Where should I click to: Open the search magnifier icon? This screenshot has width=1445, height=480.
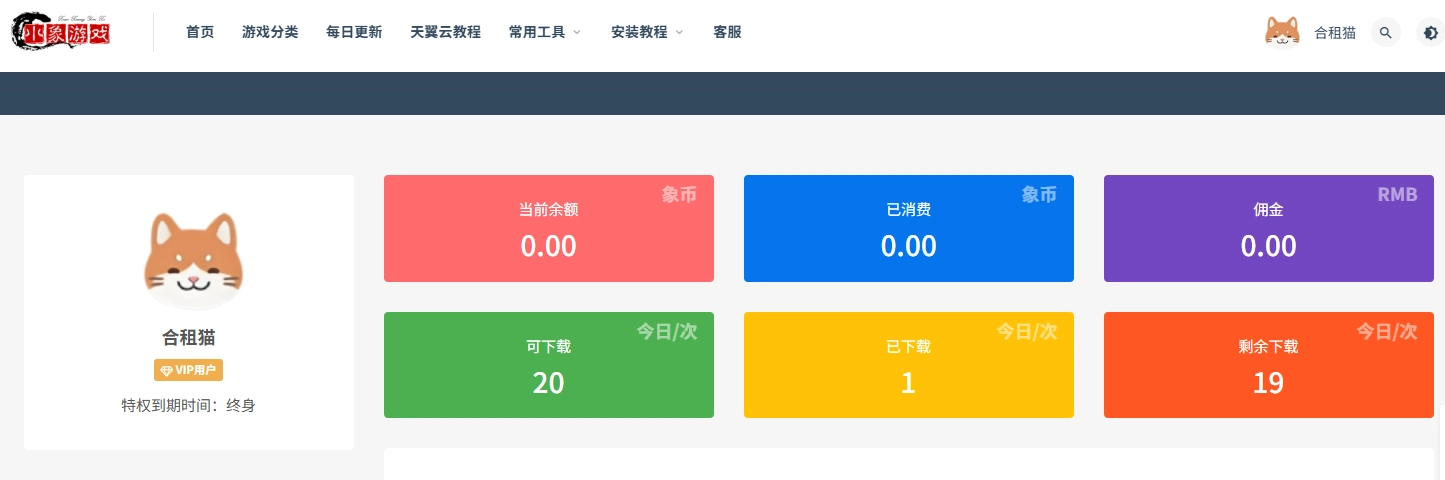[x=1385, y=32]
